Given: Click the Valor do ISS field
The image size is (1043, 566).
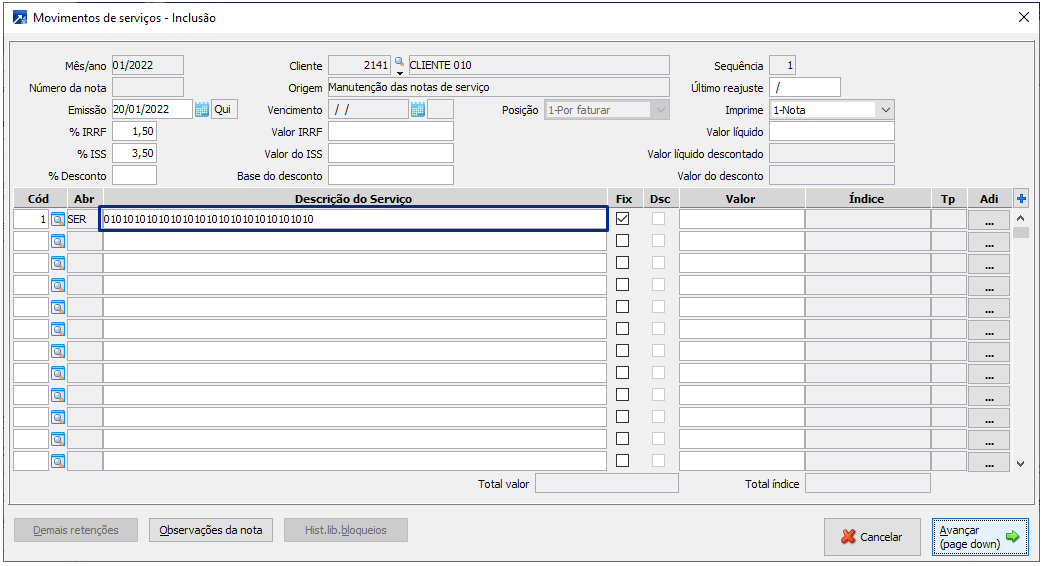Looking at the screenshot, I should tap(391, 153).
